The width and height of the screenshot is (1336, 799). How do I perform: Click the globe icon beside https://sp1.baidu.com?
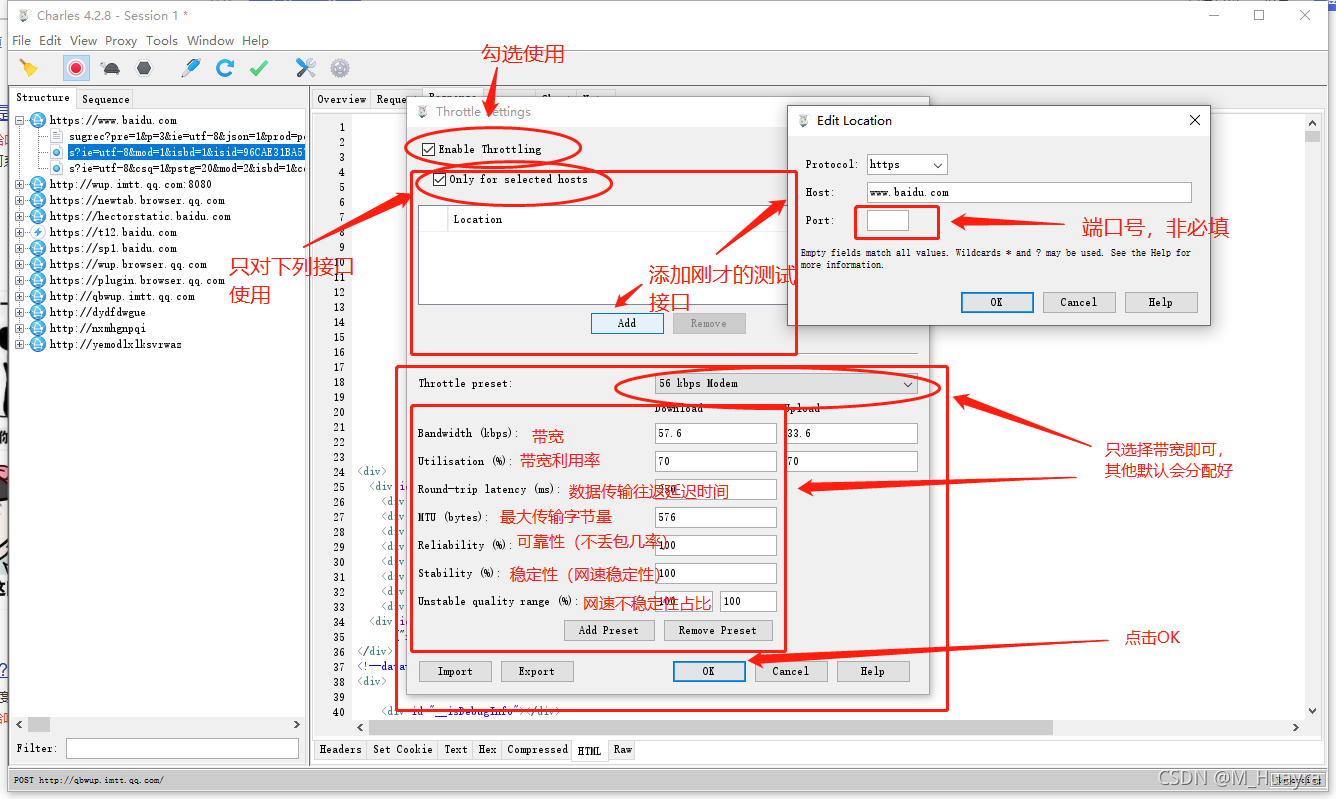coord(38,248)
